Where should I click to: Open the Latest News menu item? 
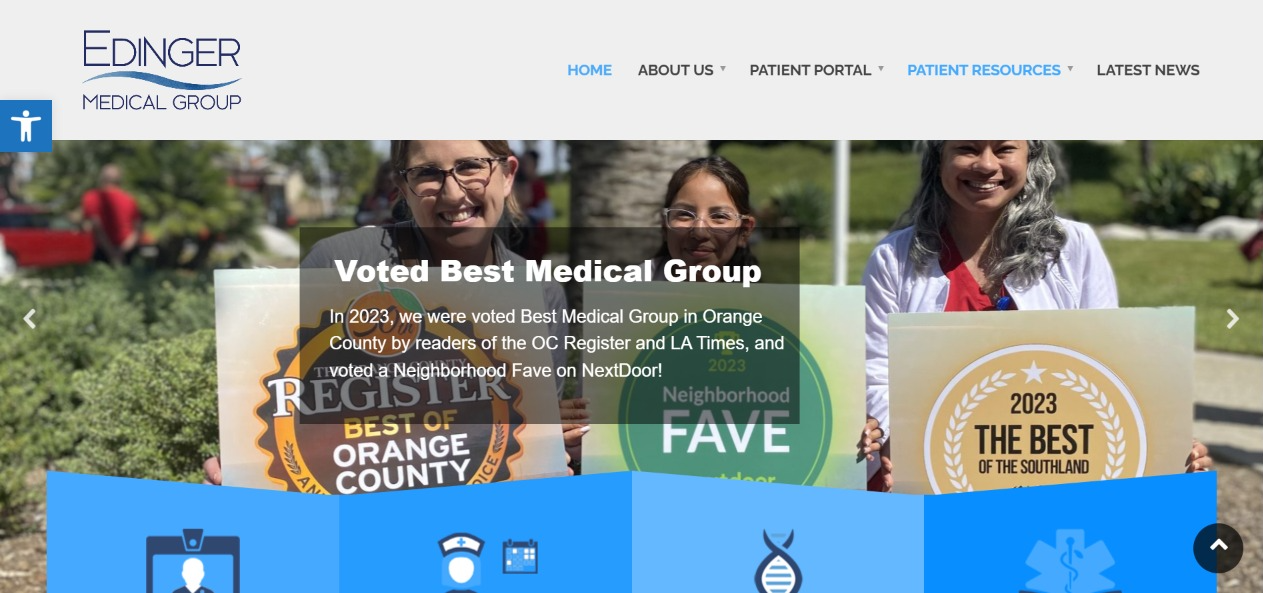click(x=1148, y=70)
